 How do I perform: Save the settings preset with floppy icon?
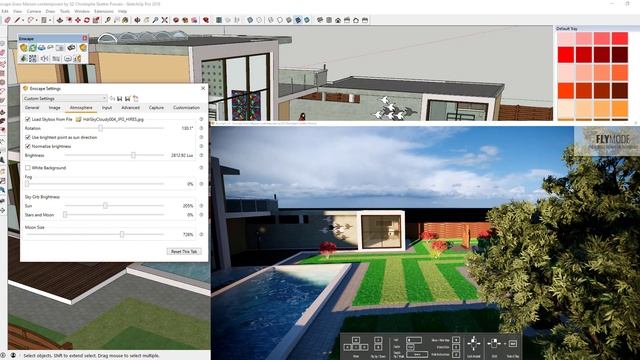coord(120,98)
